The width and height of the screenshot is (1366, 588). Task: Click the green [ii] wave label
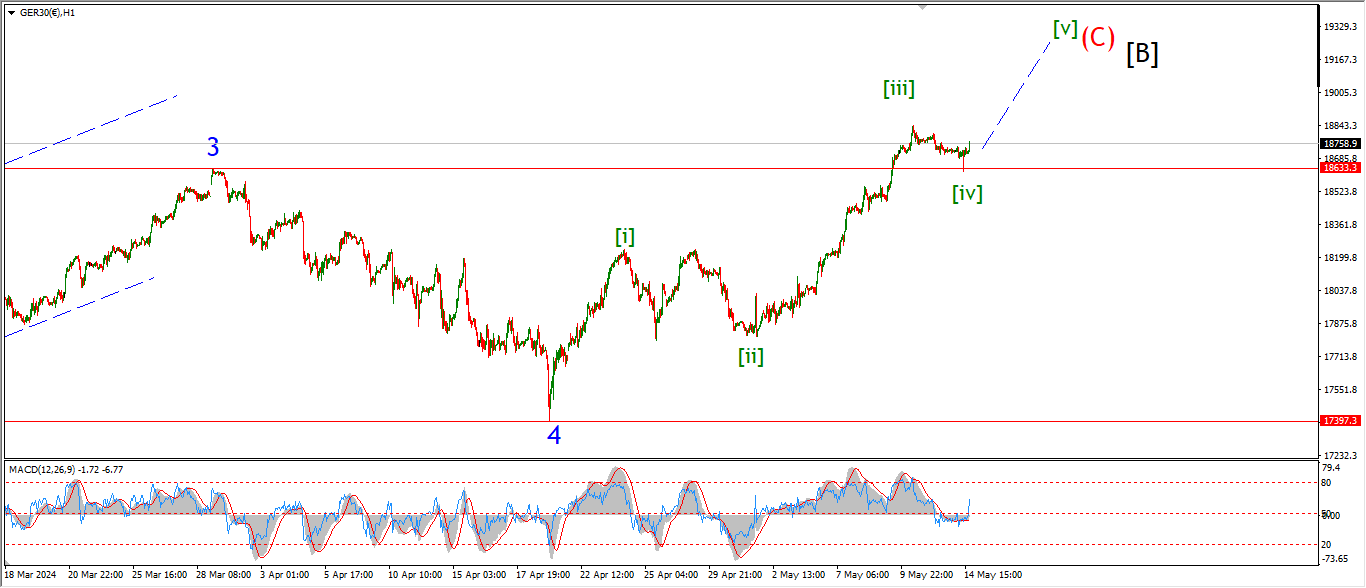click(750, 356)
